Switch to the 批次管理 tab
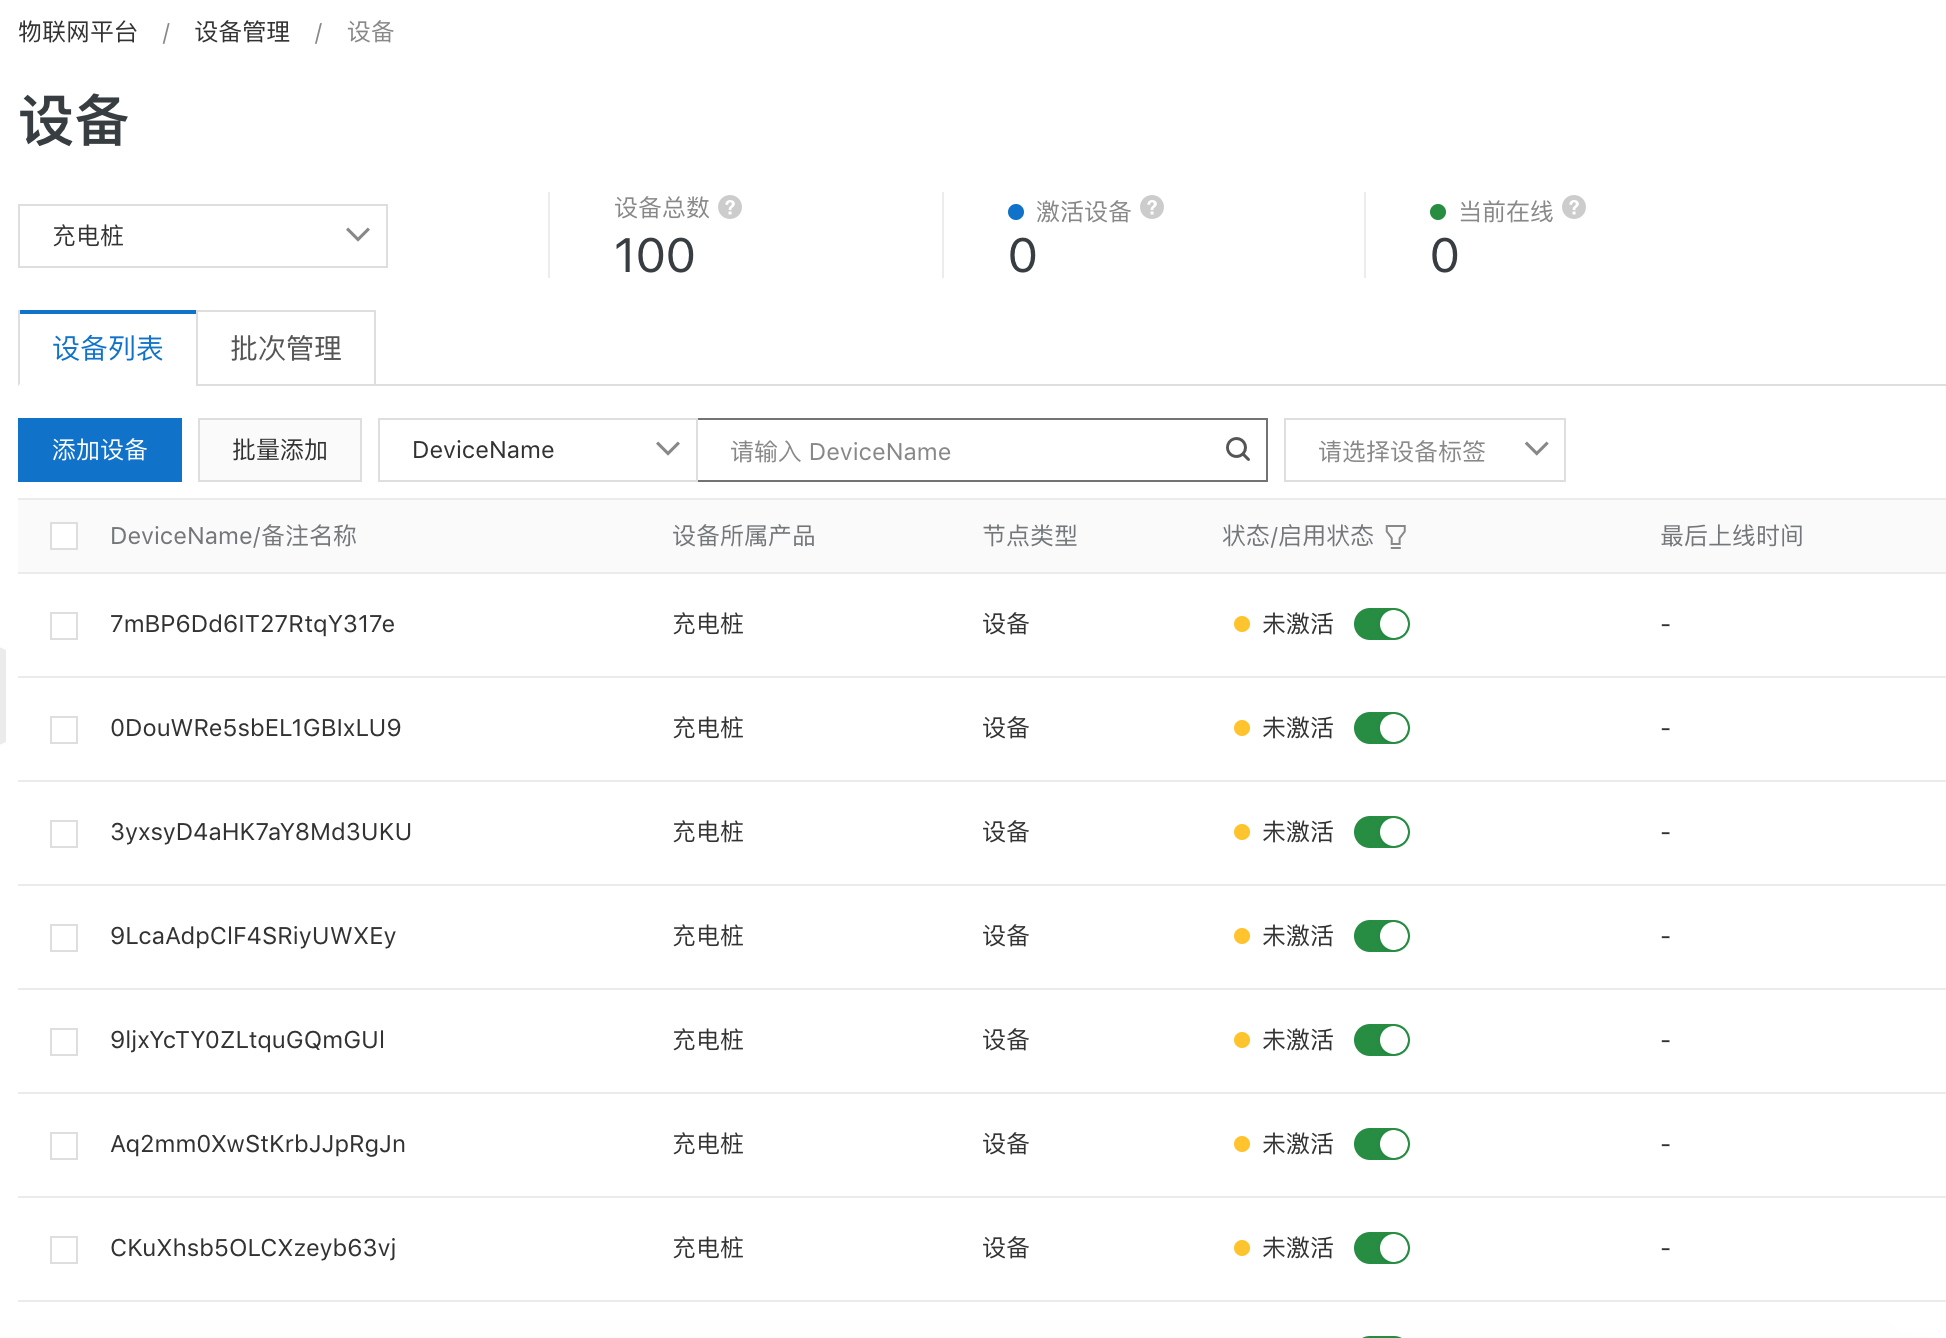Screen dimensions: 1946x1338 pyautogui.click(x=286, y=348)
